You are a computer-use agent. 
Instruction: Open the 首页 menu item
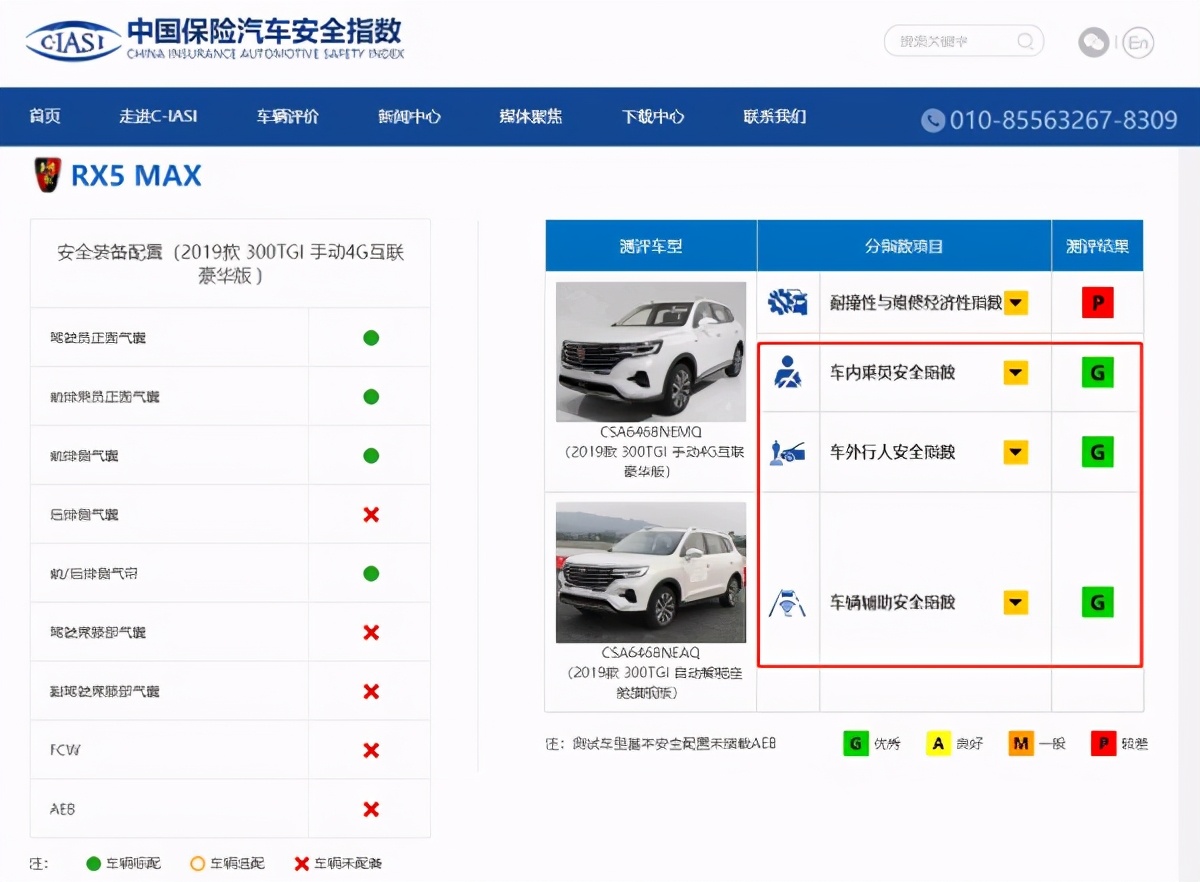(44, 117)
